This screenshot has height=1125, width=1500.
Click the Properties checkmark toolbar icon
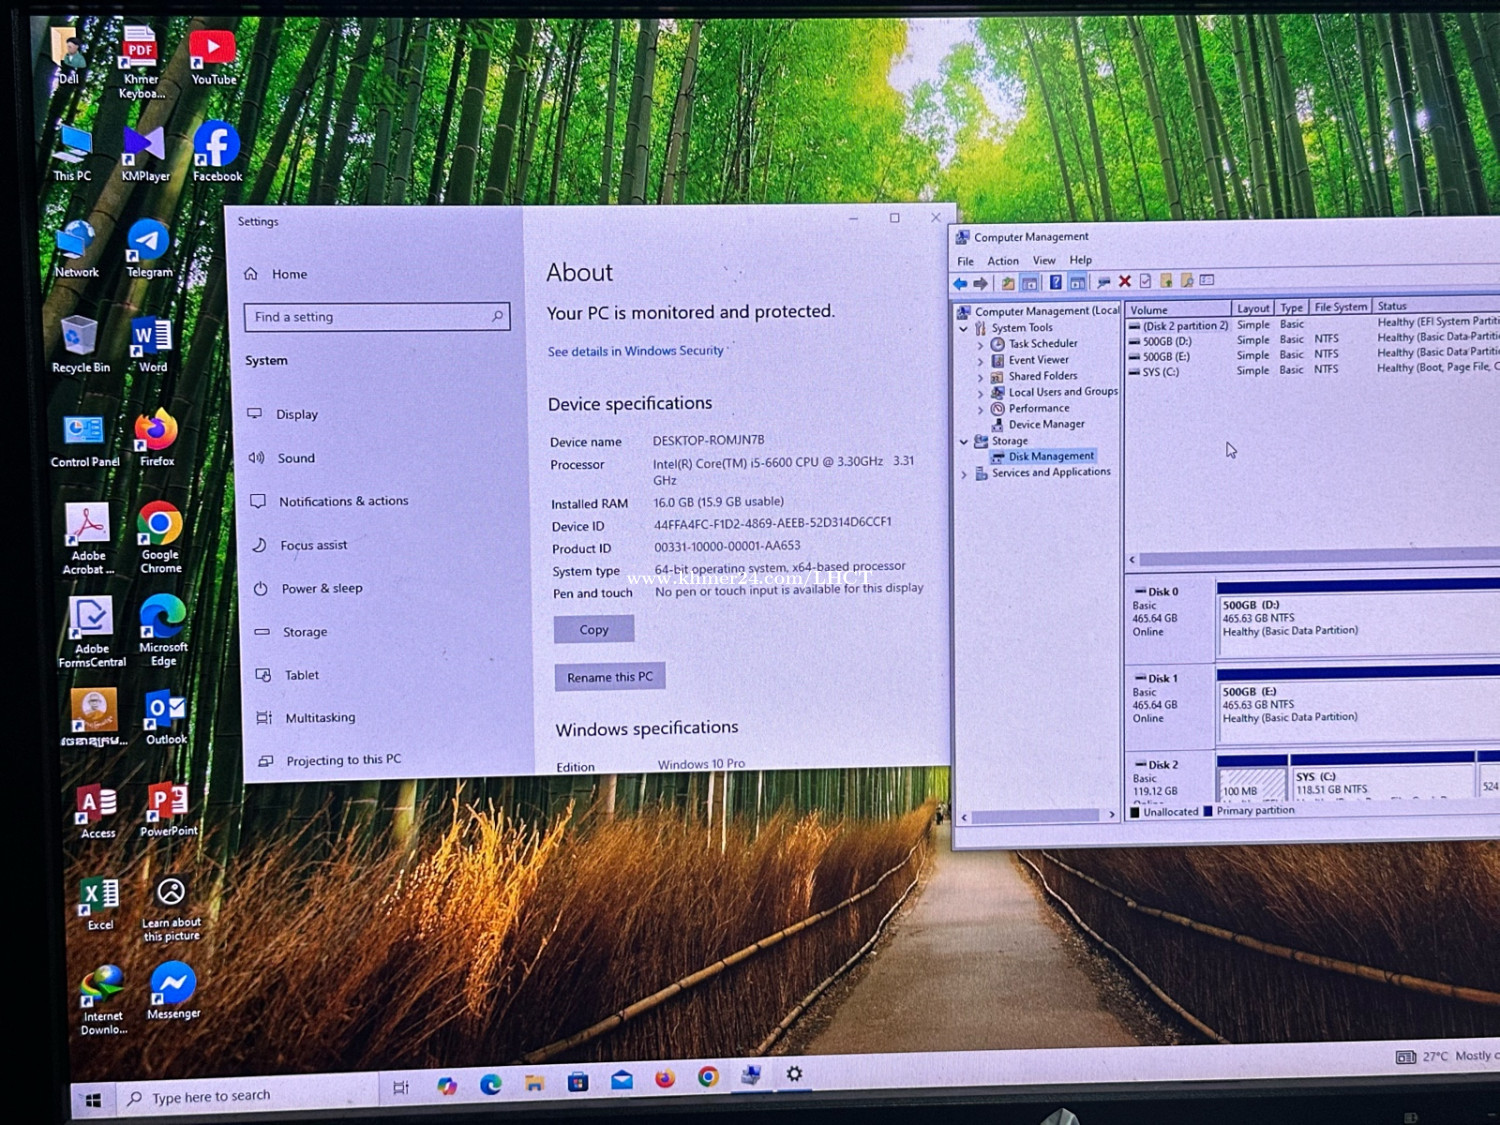pyautogui.click(x=1145, y=281)
